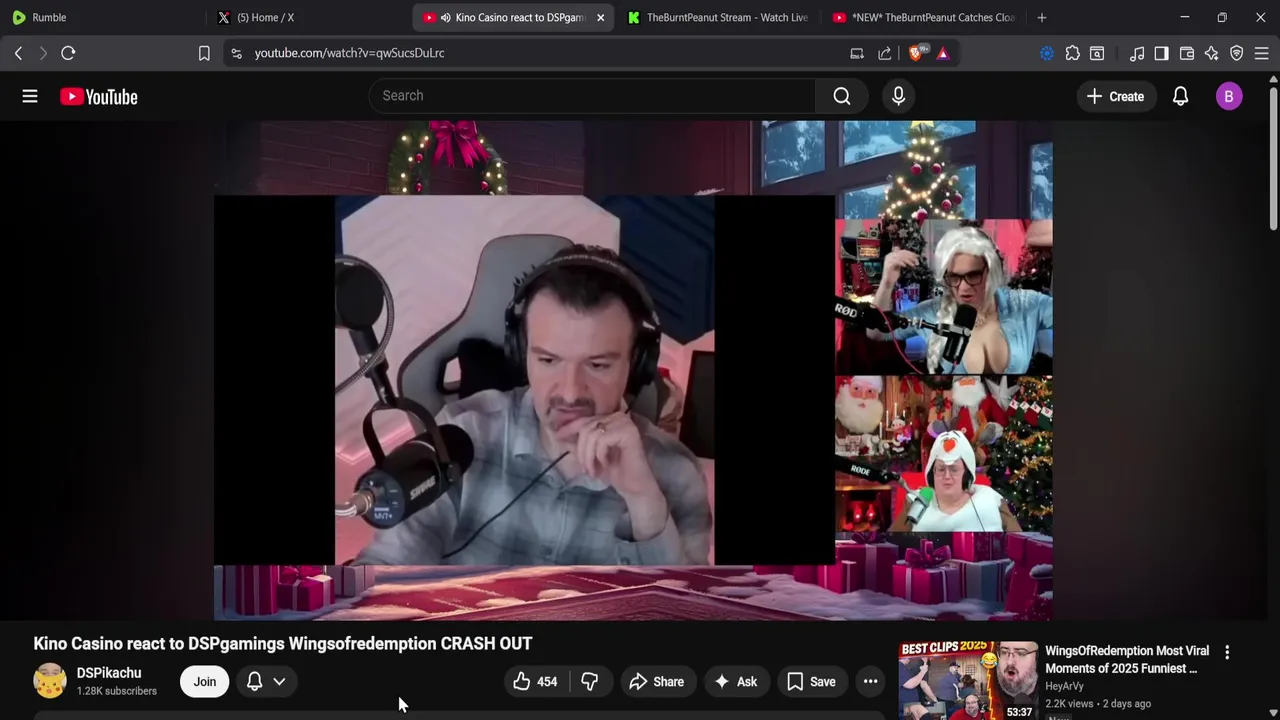Open a new browser tab
The height and width of the screenshot is (720, 1280).
[x=1042, y=17]
